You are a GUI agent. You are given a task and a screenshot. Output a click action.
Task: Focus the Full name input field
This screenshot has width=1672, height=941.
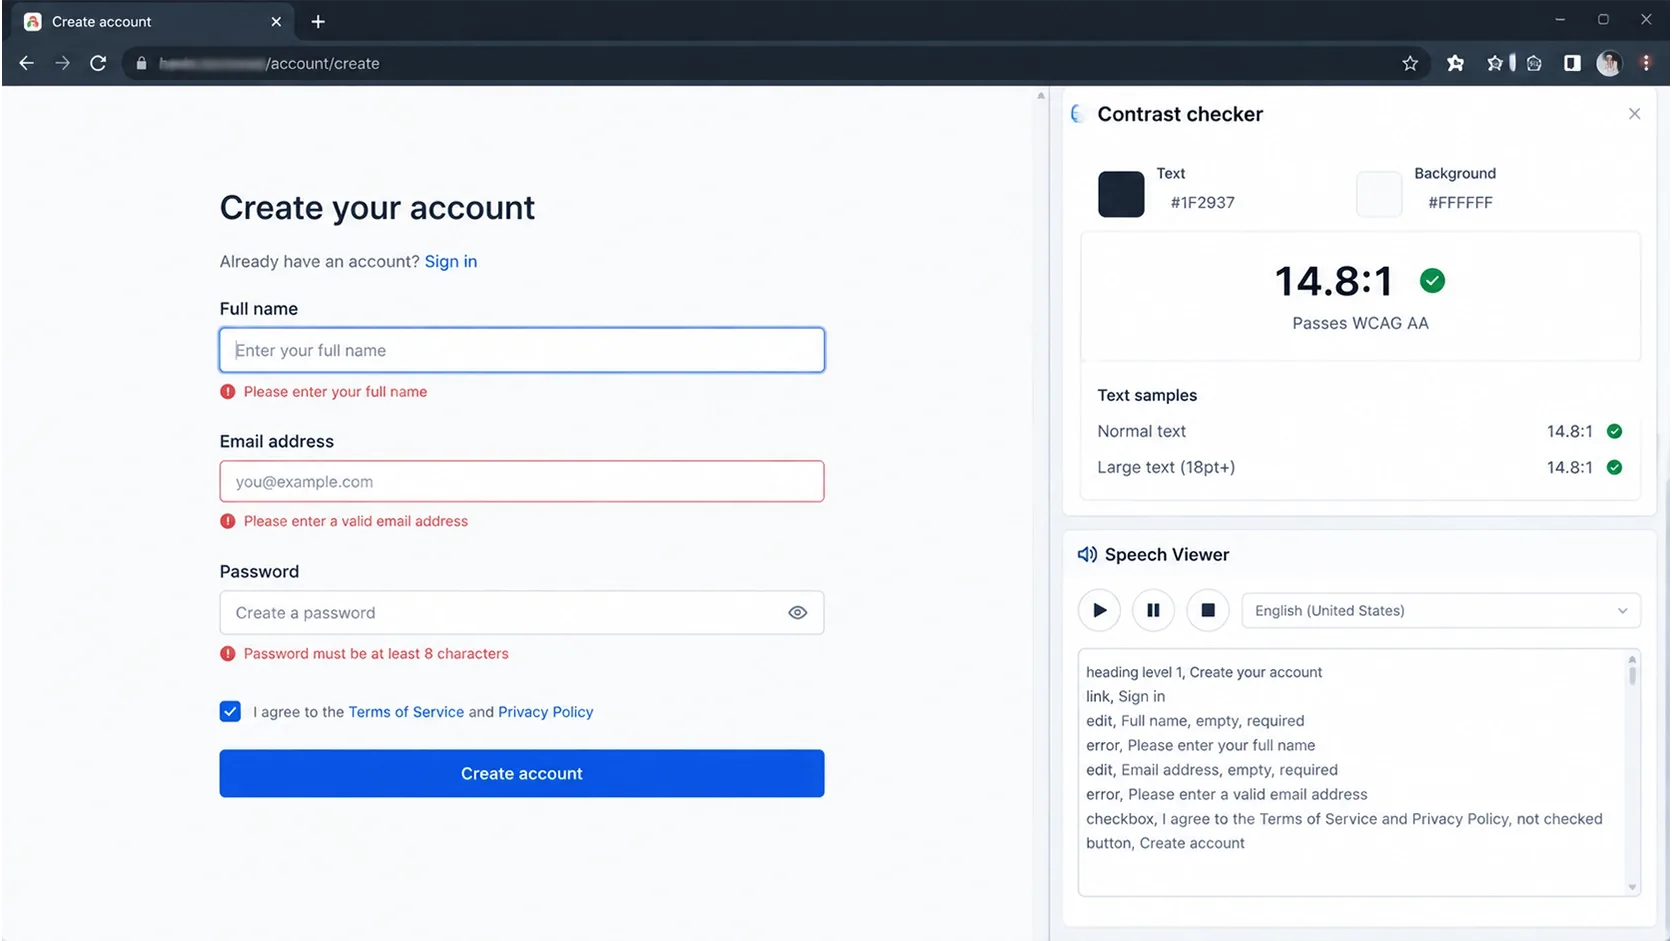(522, 350)
